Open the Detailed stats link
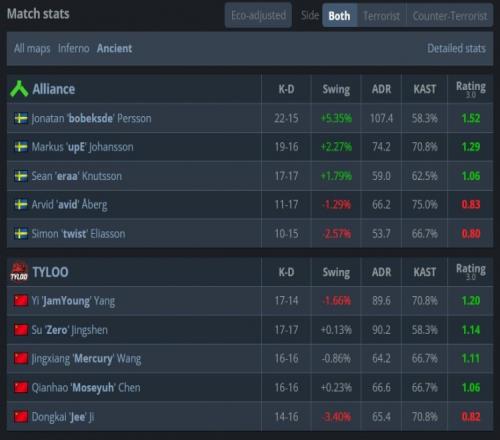500x440 pixels. pyautogui.click(x=456, y=49)
